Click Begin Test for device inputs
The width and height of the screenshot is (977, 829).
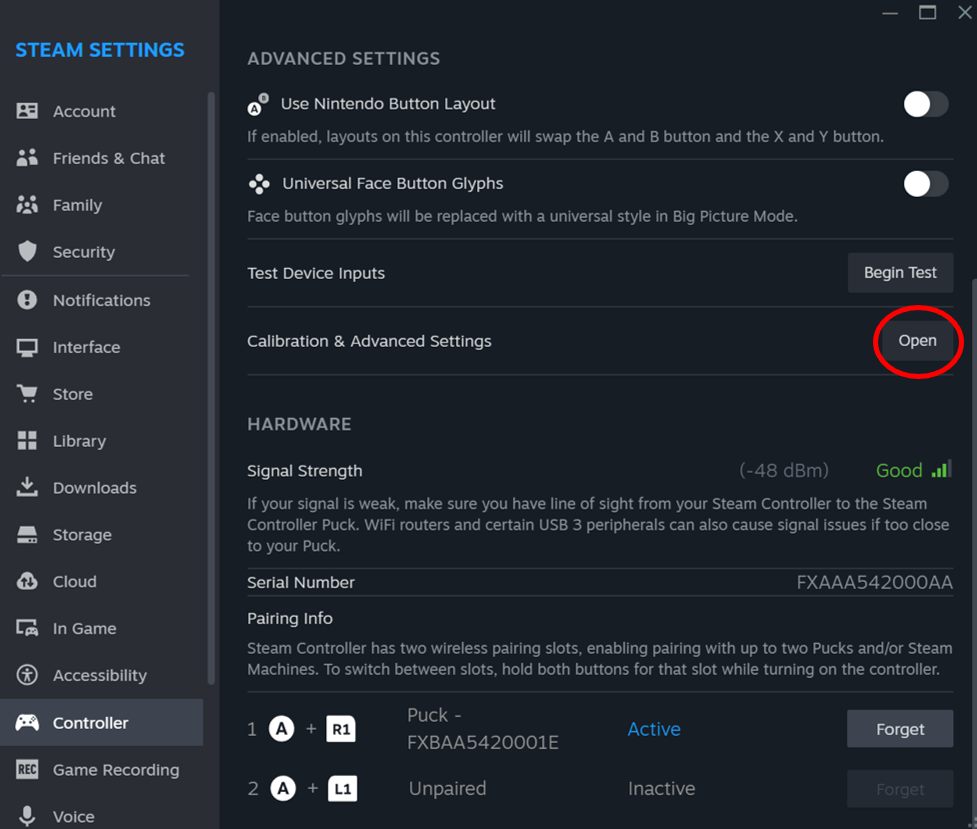[x=900, y=272]
